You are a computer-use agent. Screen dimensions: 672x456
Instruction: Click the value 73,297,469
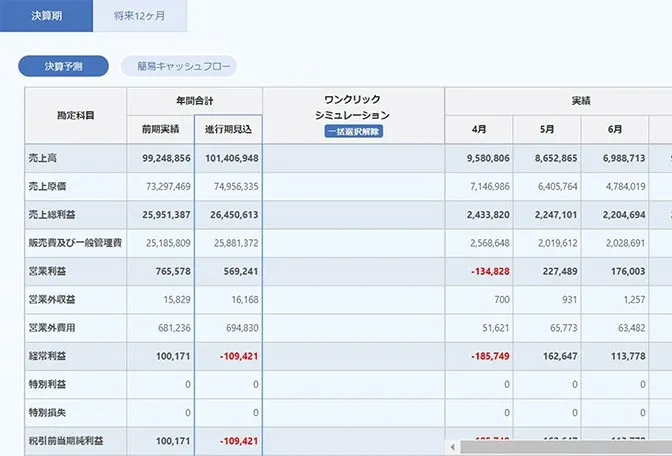(168, 186)
